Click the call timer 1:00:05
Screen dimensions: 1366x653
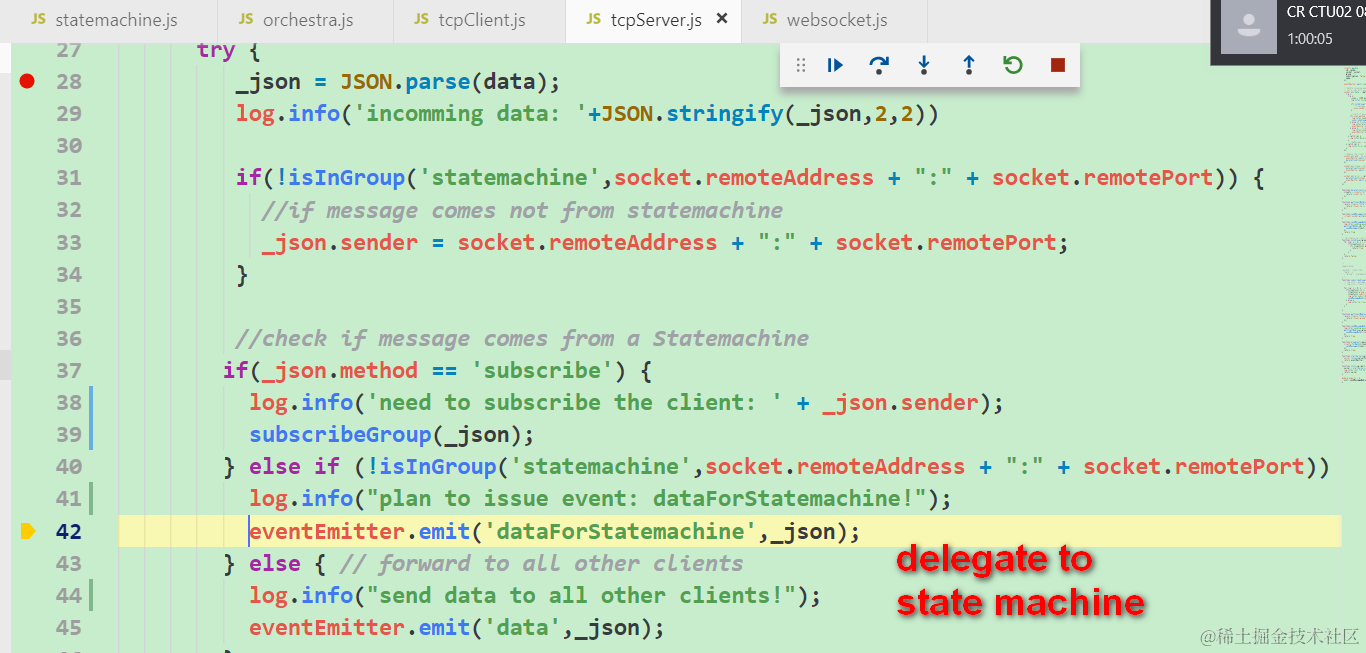tap(1309, 39)
